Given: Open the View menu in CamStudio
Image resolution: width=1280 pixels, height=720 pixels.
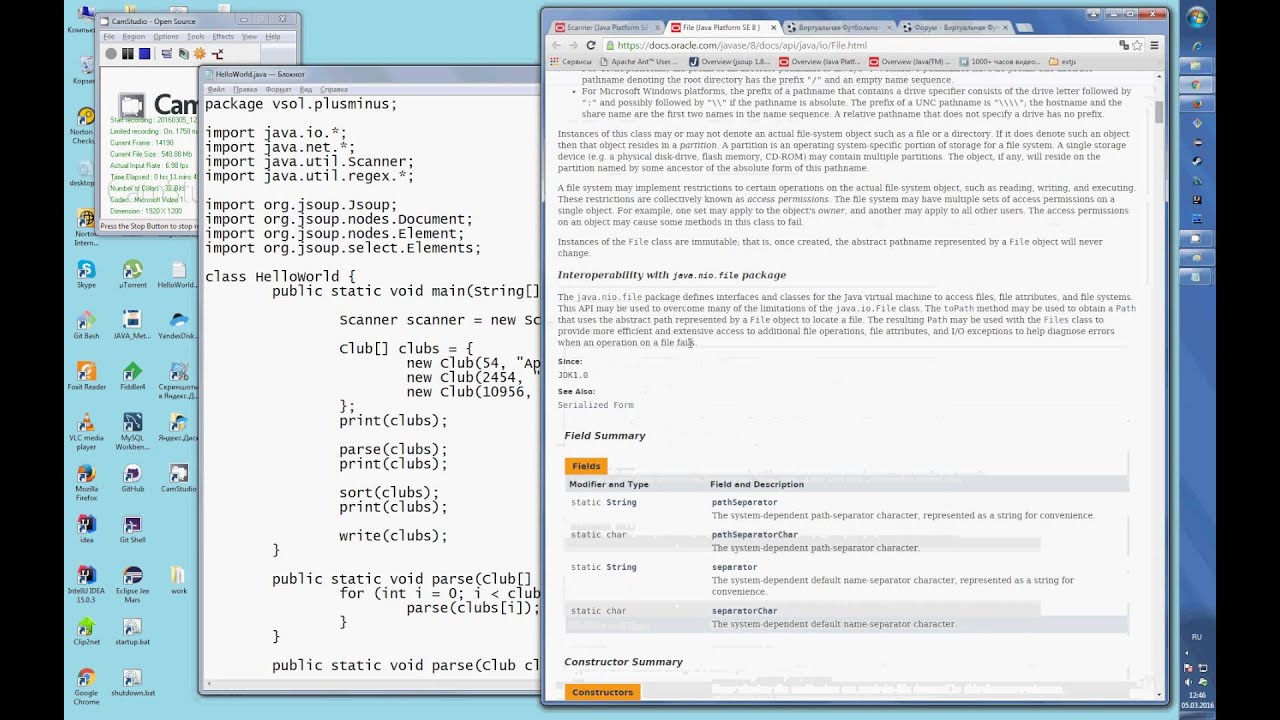Looking at the screenshot, I should [249, 37].
